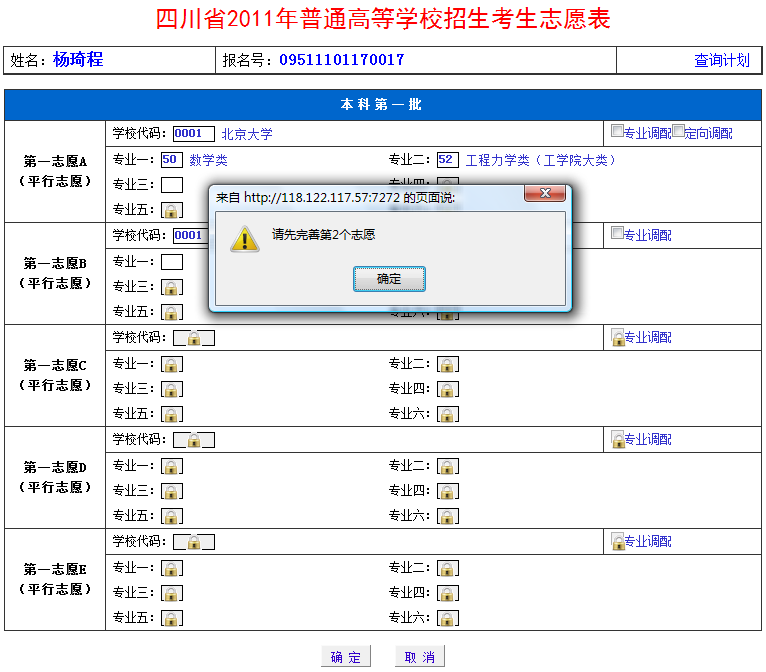Screen dimensions: 766x672
Task: Click lock icon for 专业六 in 第一志愿E
Action: click(448, 618)
